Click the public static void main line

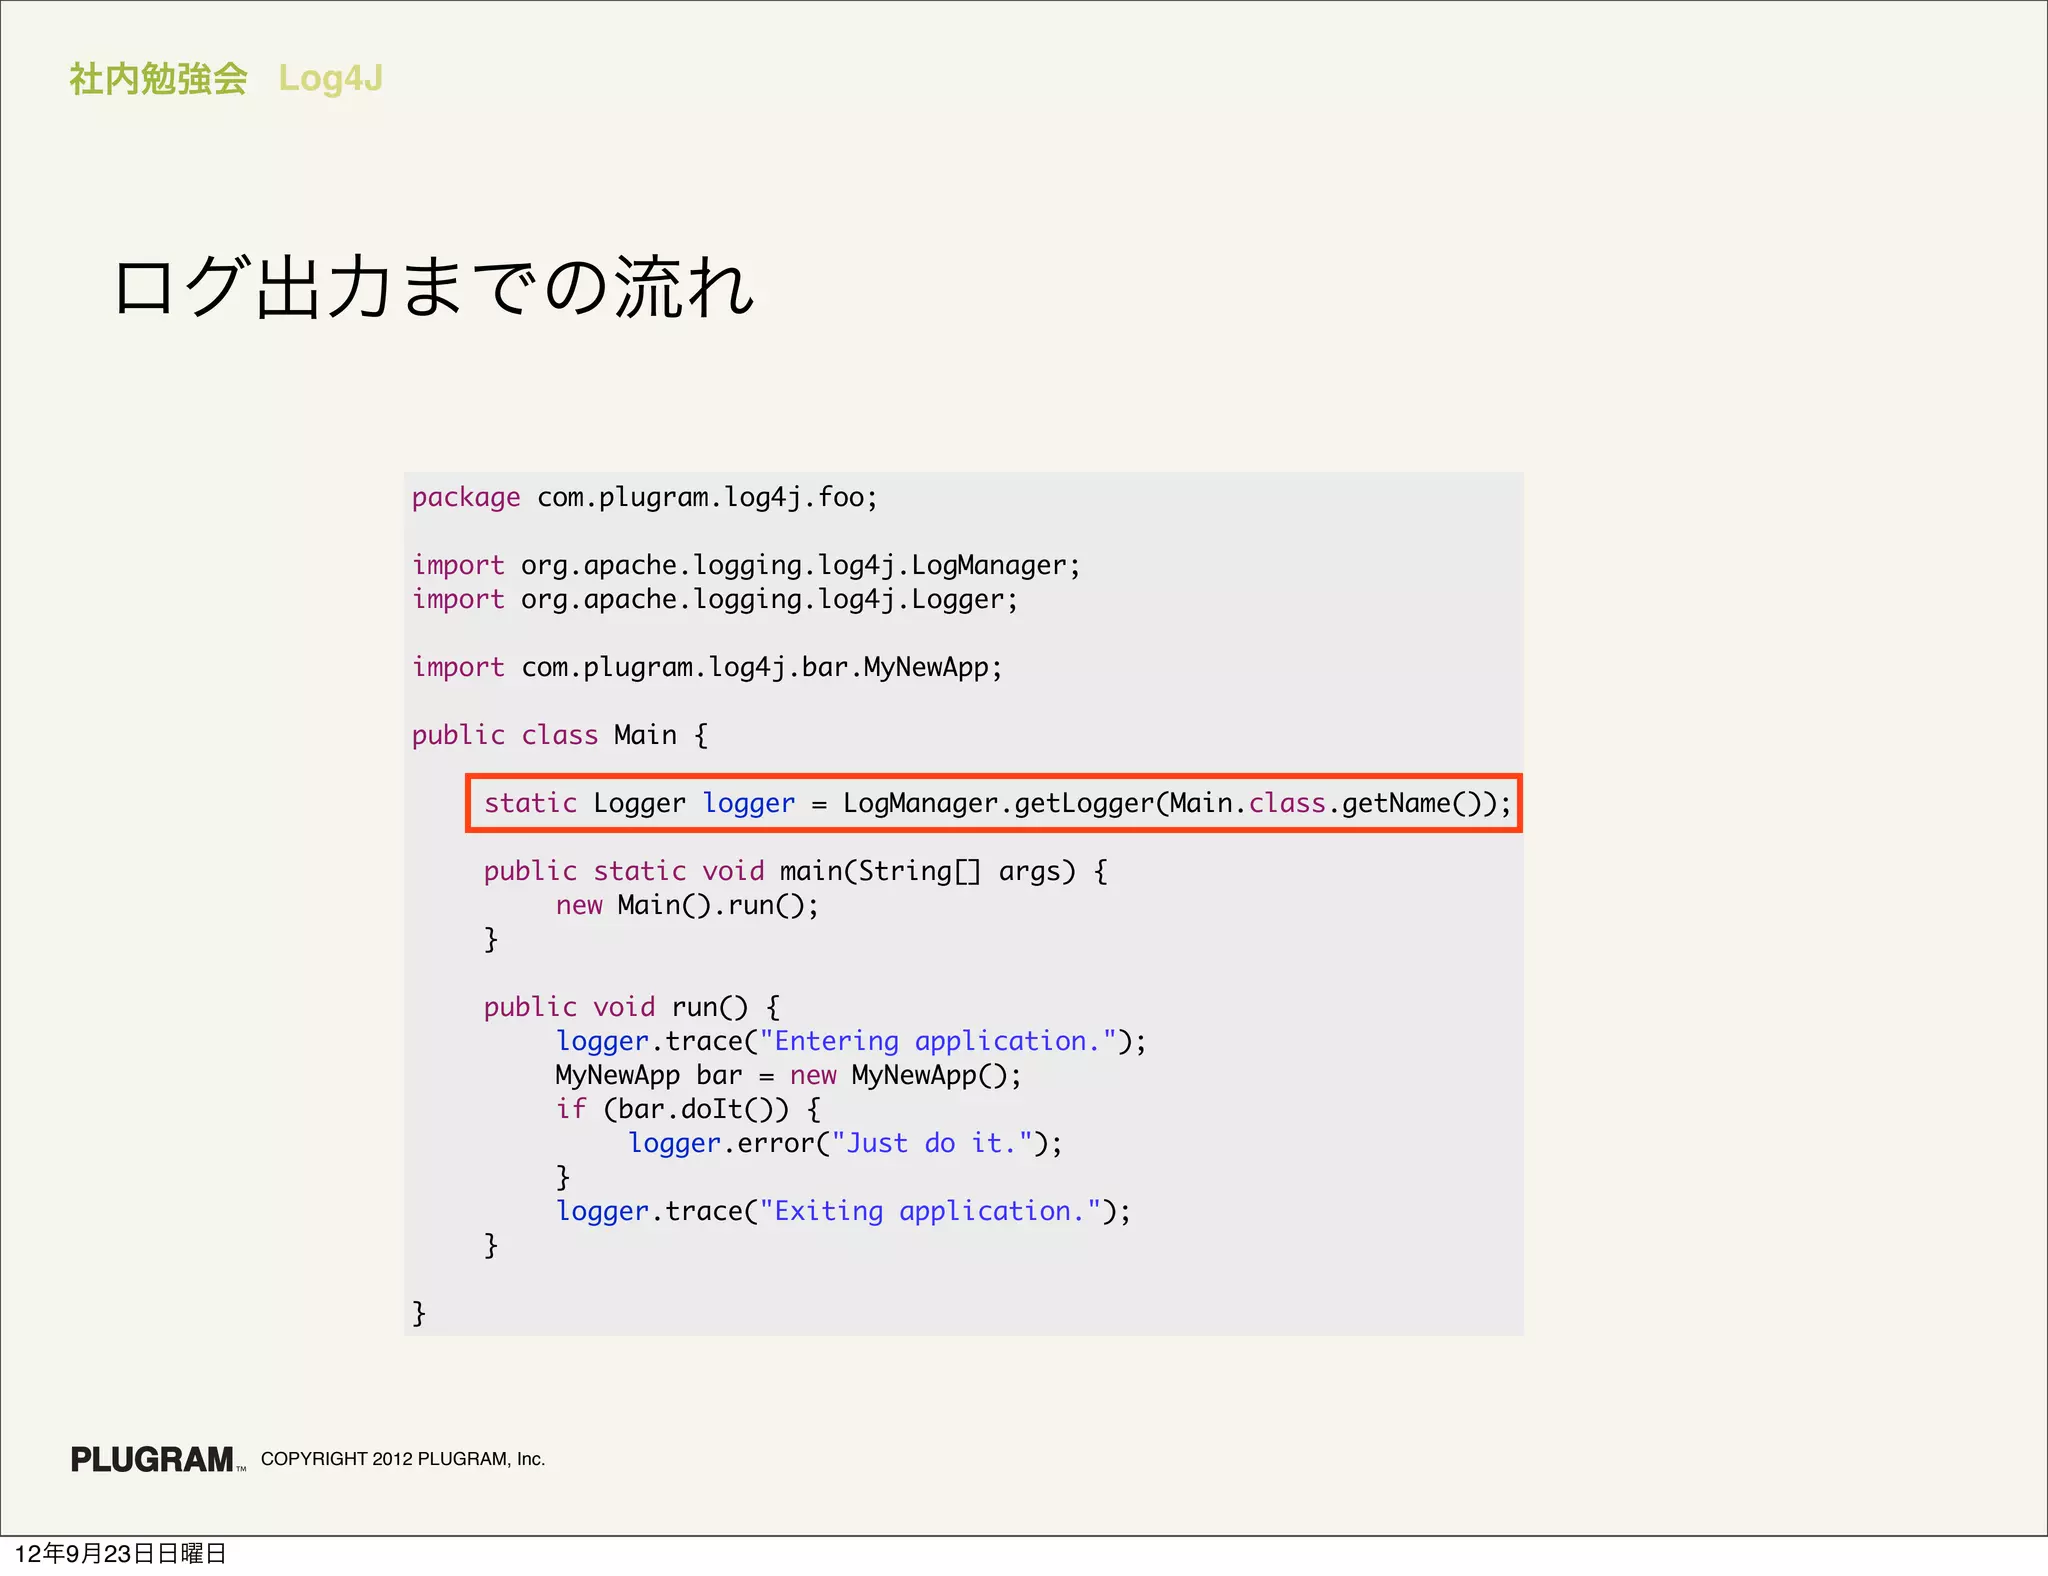tap(796, 871)
